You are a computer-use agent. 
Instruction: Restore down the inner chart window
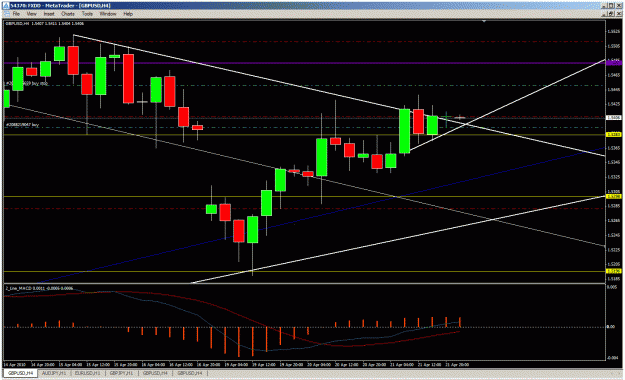(611, 14)
